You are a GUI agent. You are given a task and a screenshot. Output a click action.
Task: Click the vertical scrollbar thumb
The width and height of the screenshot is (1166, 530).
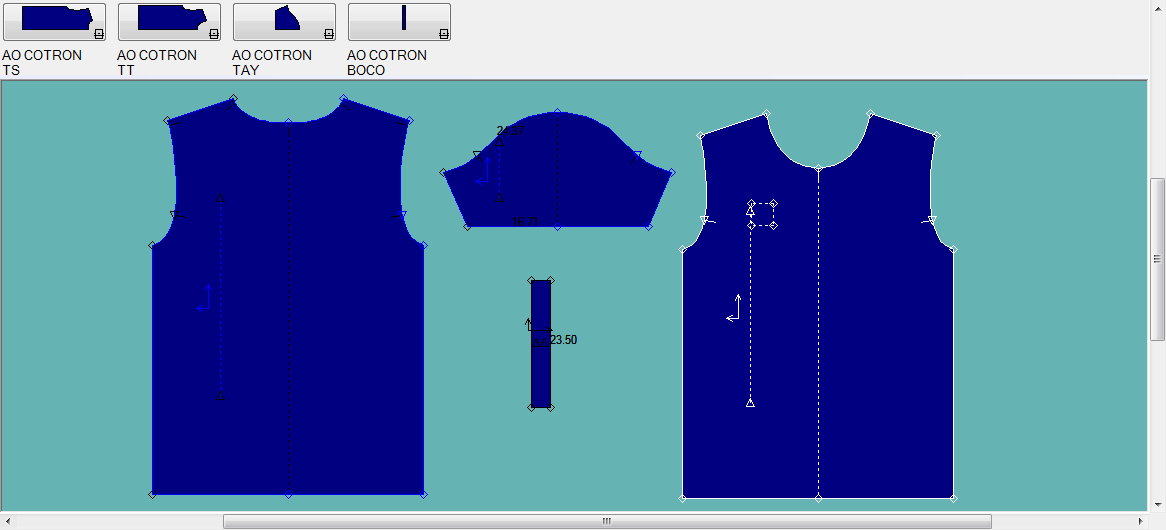coord(1157,259)
